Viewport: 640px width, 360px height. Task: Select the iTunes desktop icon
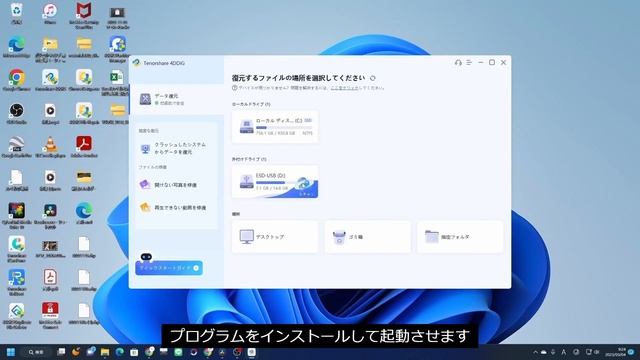(x=50, y=13)
